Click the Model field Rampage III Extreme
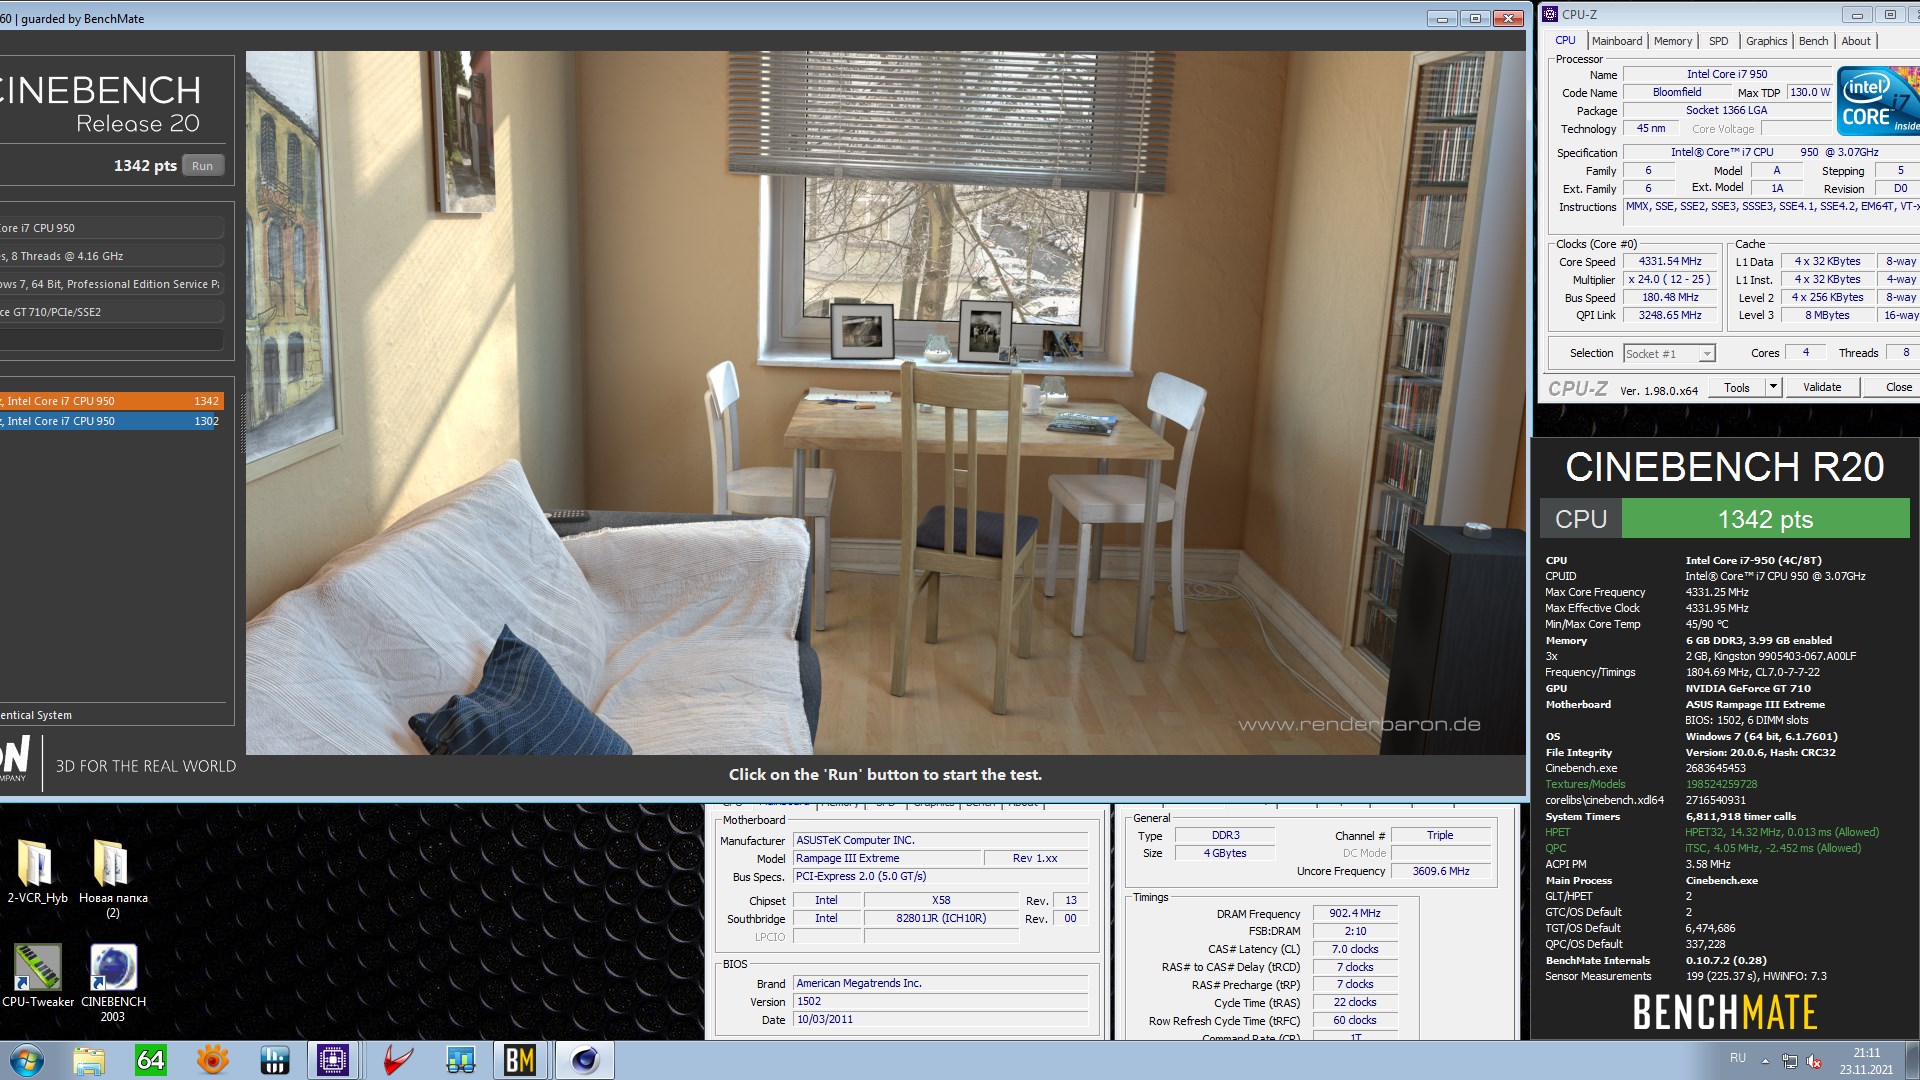The height and width of the screenshot is (1080, 1920). tap(887, 859)
